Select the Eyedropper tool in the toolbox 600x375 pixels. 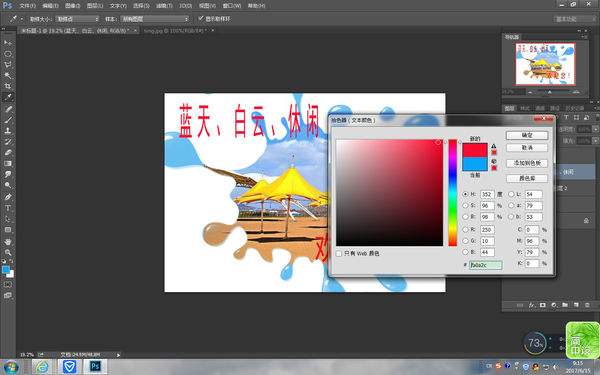[x=8, y=97]
